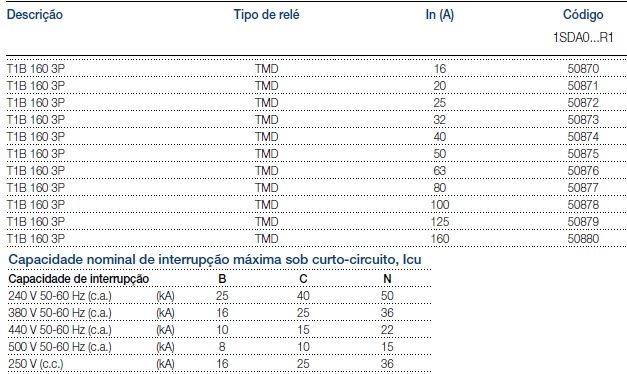
Task: Click the B column header
Action: [x=222, y=279]
